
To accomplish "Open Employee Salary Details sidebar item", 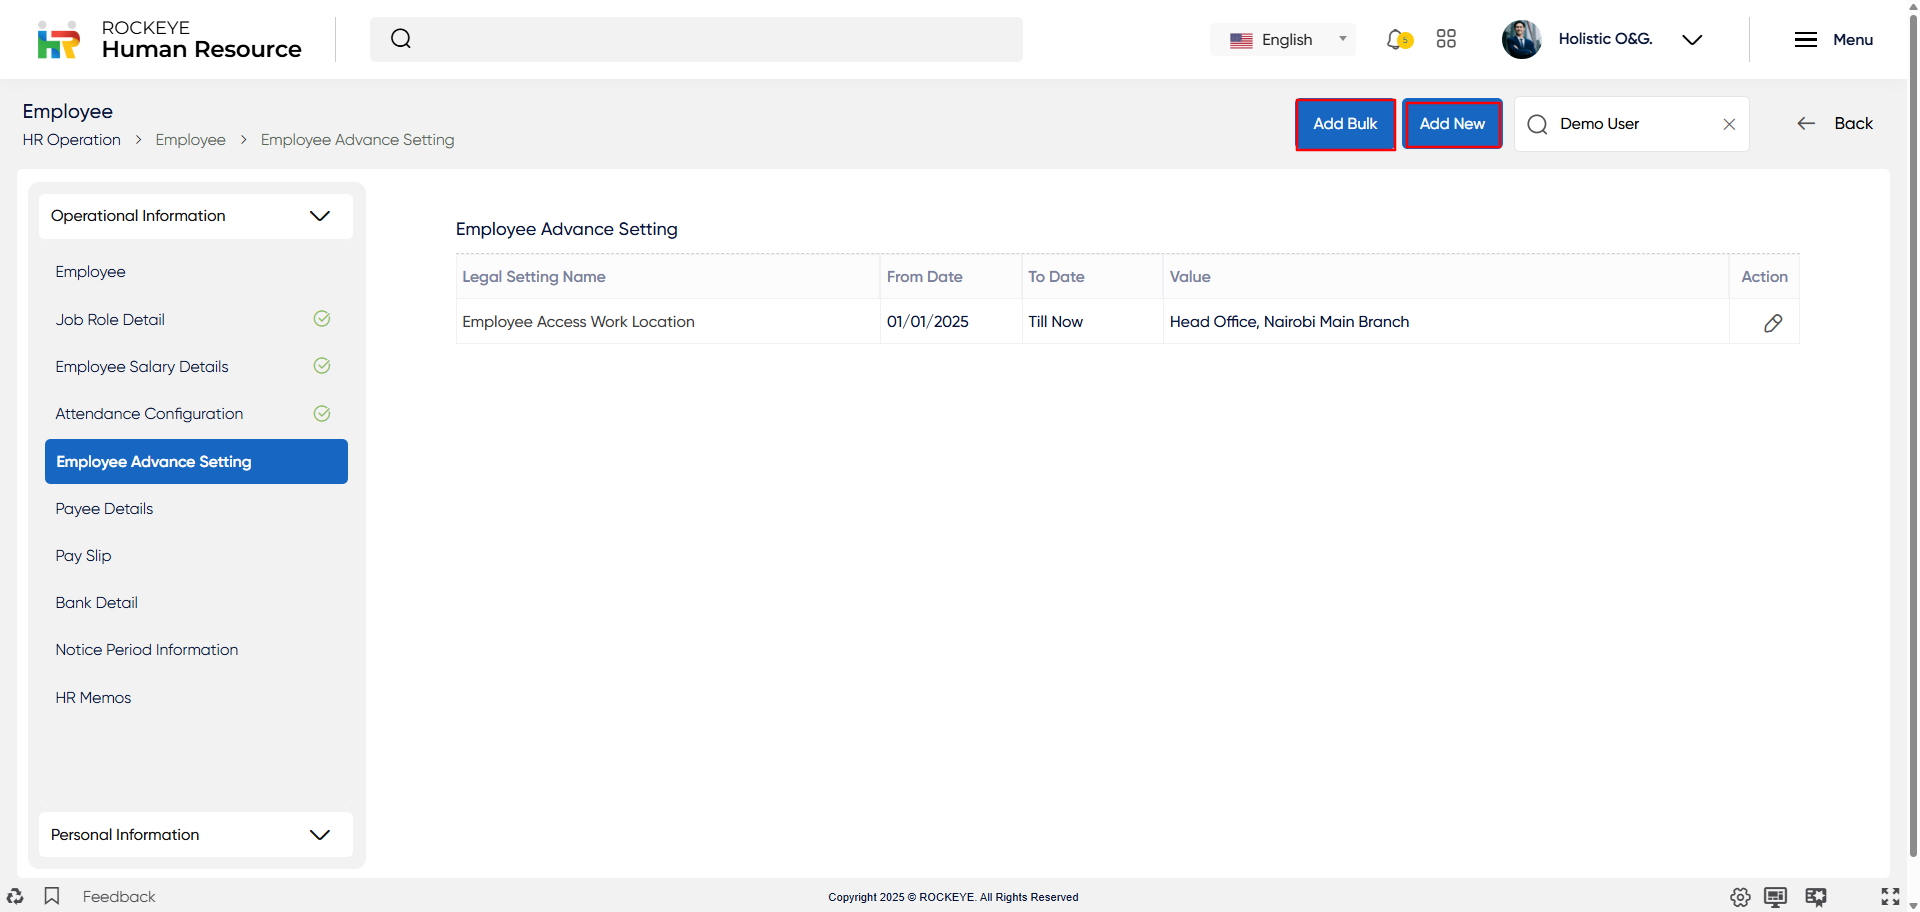I will pyautogui.click(x=142, y=367).
